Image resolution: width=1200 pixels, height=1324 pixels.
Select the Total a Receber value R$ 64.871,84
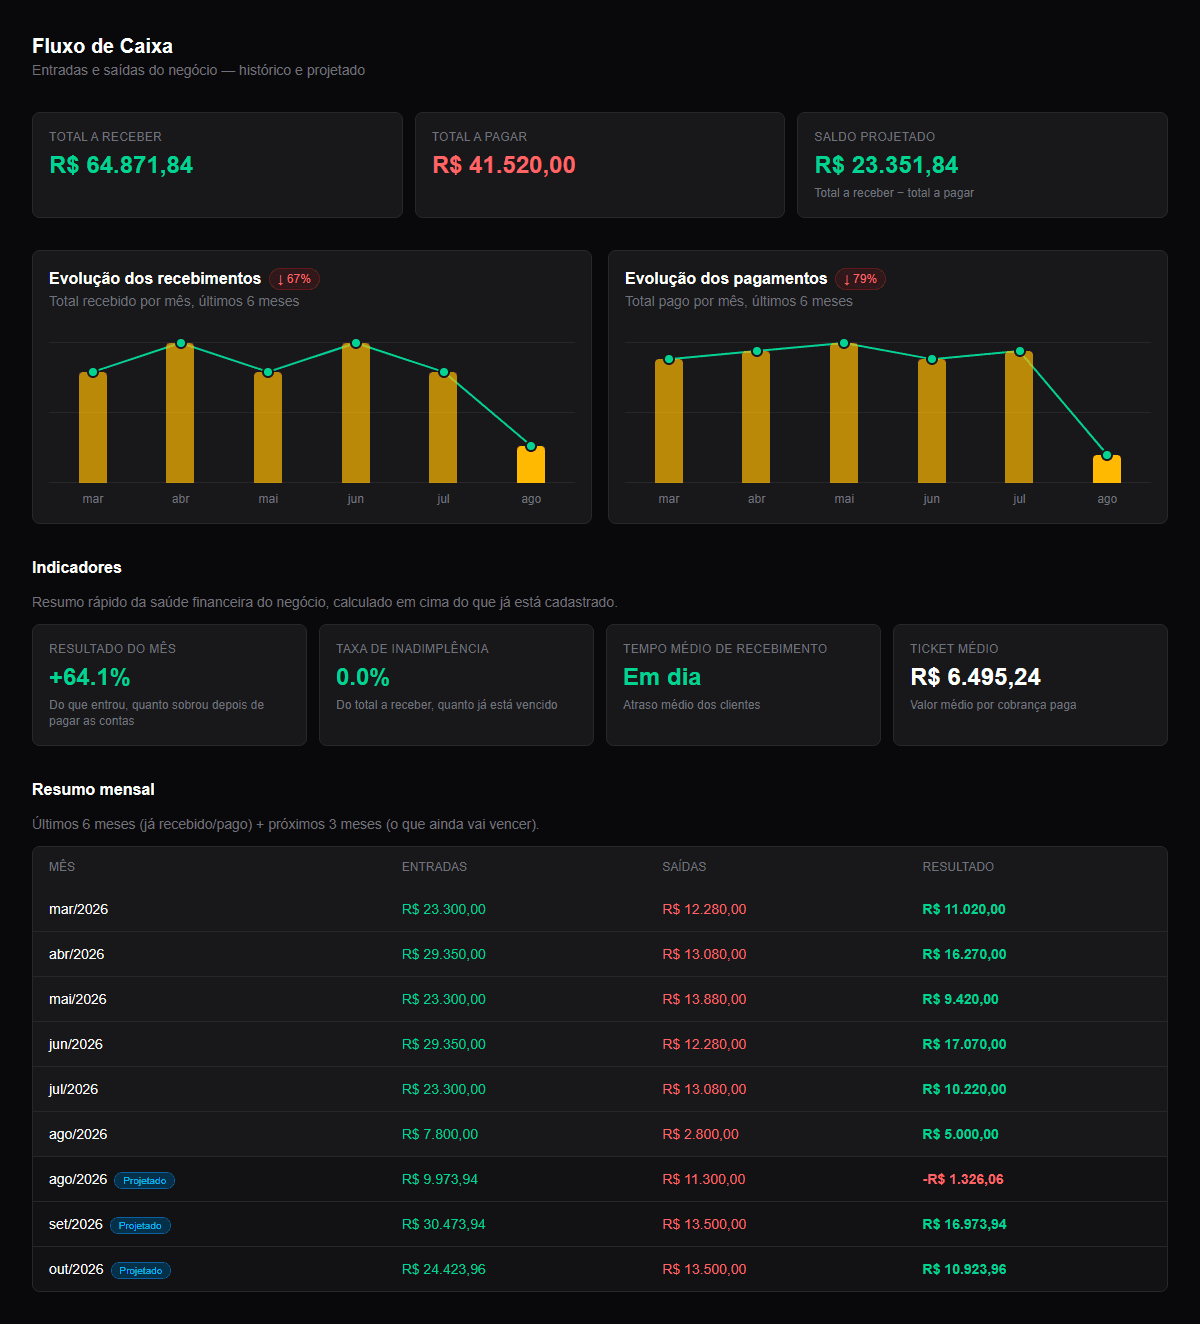[121, 165]
